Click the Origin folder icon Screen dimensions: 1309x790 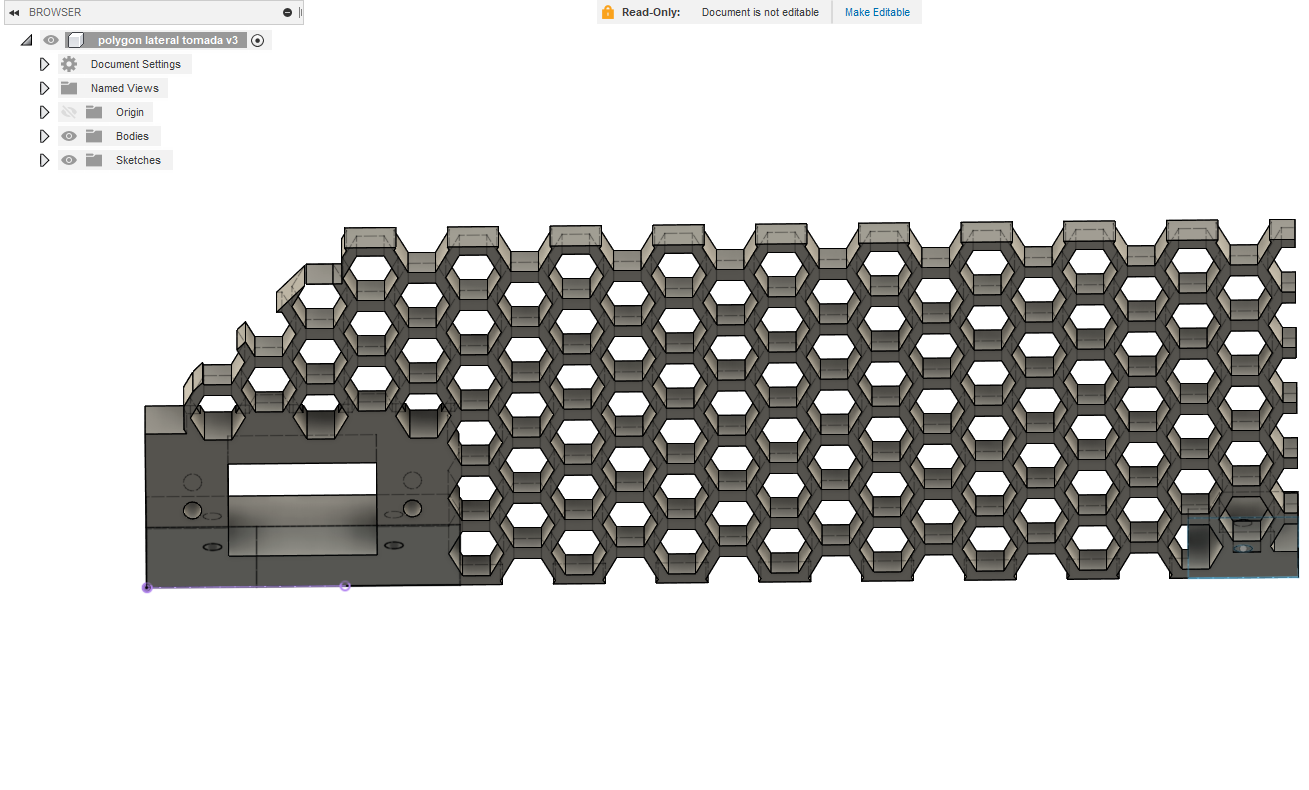(x=94, y=112)
